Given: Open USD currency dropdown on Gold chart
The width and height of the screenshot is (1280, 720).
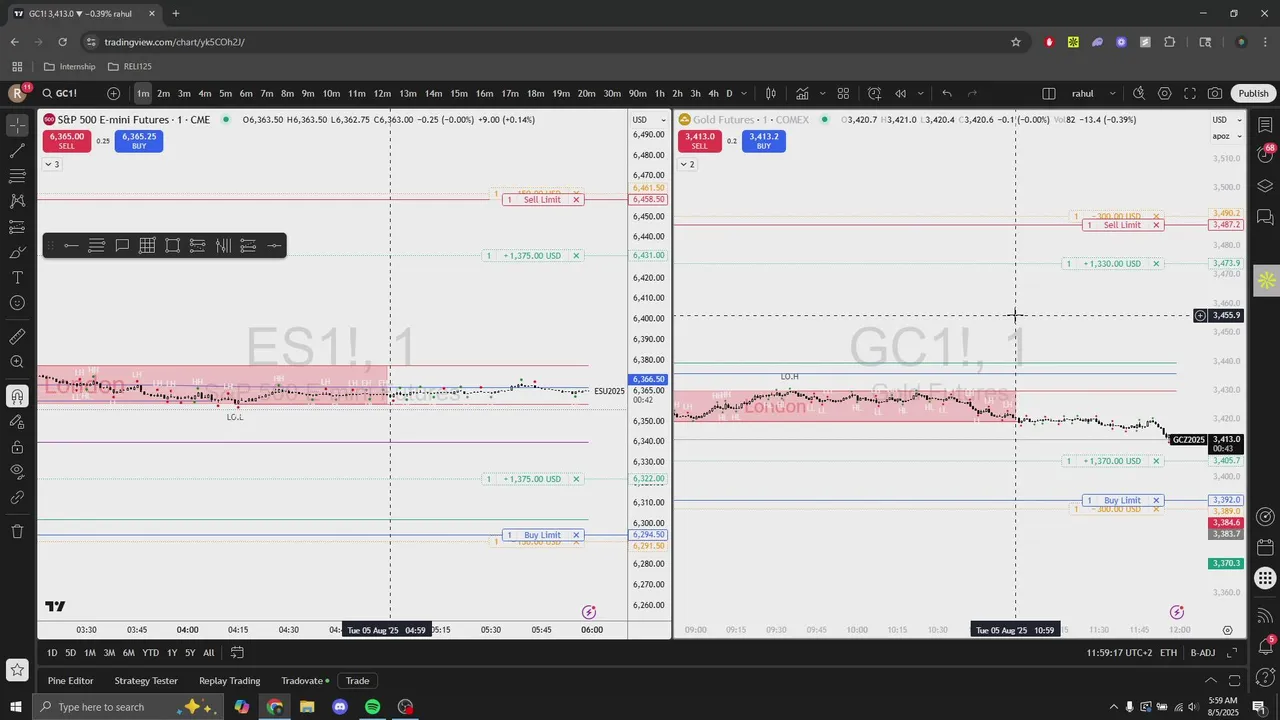Looking at the screenshot, I should (1226, 120).
